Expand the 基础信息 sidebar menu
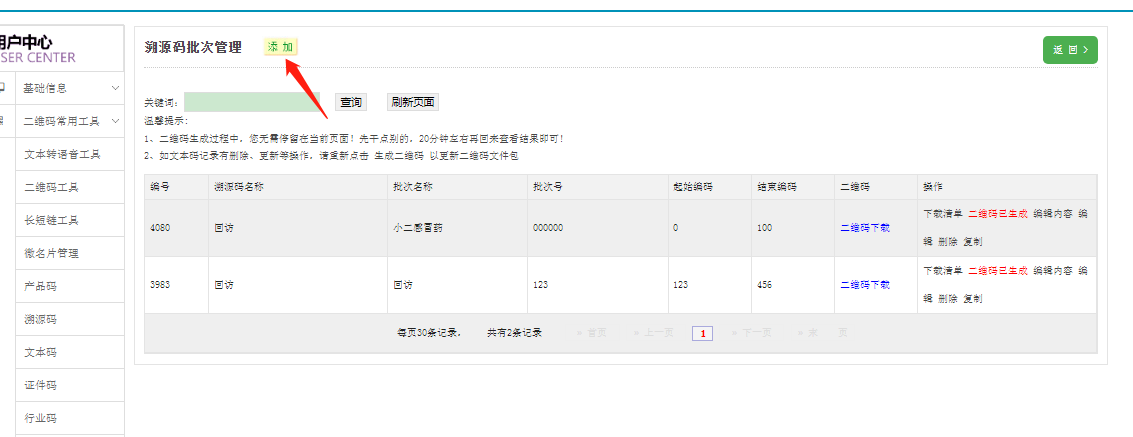Screen dimensions: 1133x437 point(70,88)
